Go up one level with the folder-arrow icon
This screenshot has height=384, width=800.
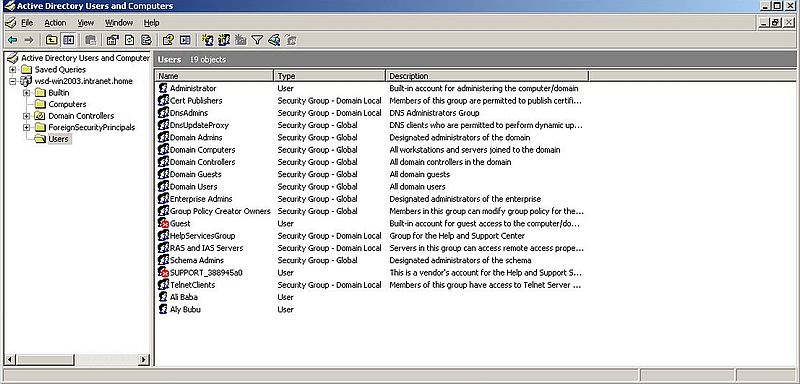click(52, 40)
